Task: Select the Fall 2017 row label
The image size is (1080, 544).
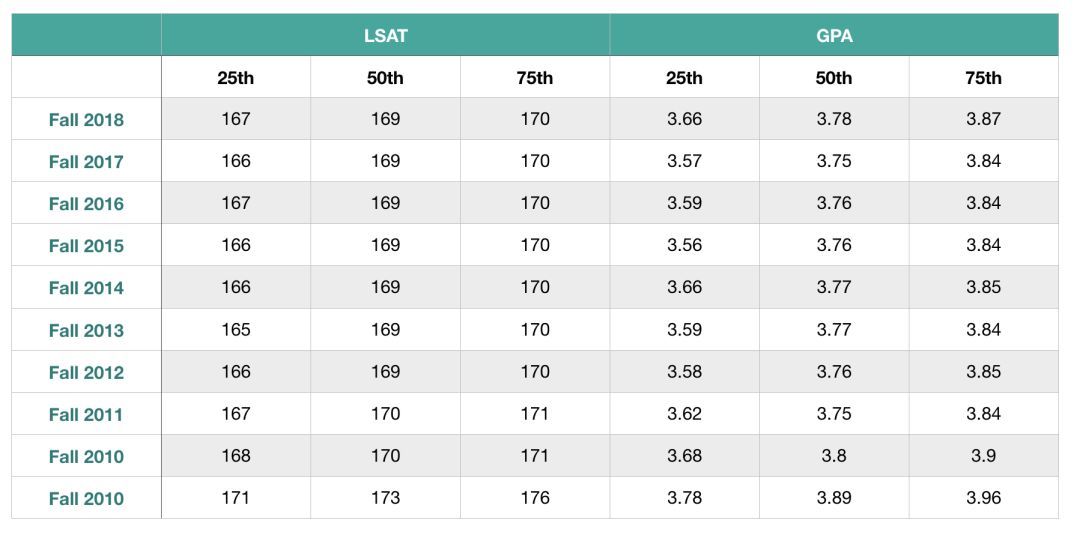Action: 86,162
